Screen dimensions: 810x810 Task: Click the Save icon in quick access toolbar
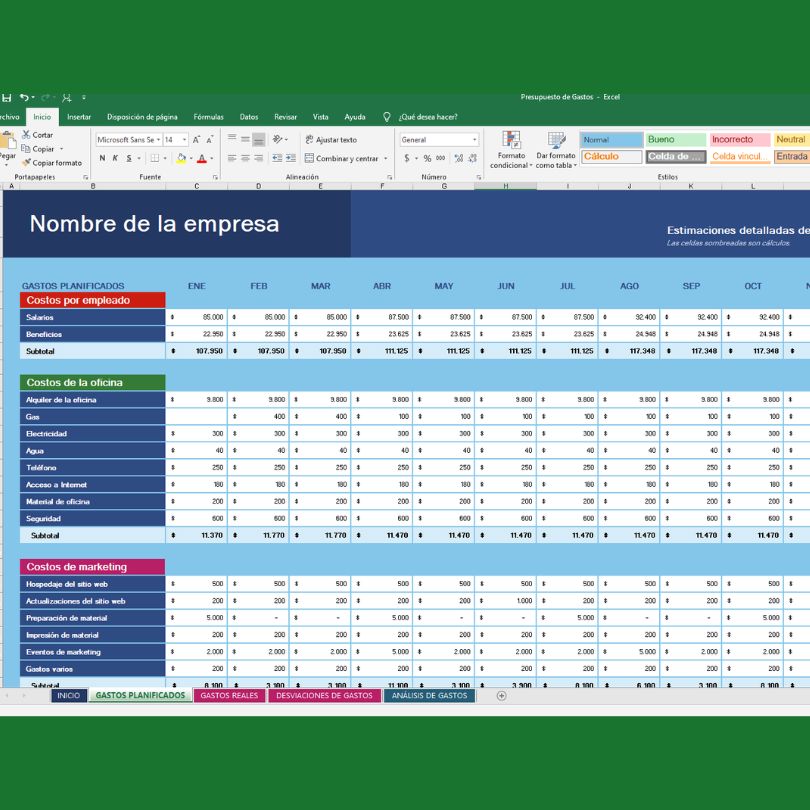point(6,97)
